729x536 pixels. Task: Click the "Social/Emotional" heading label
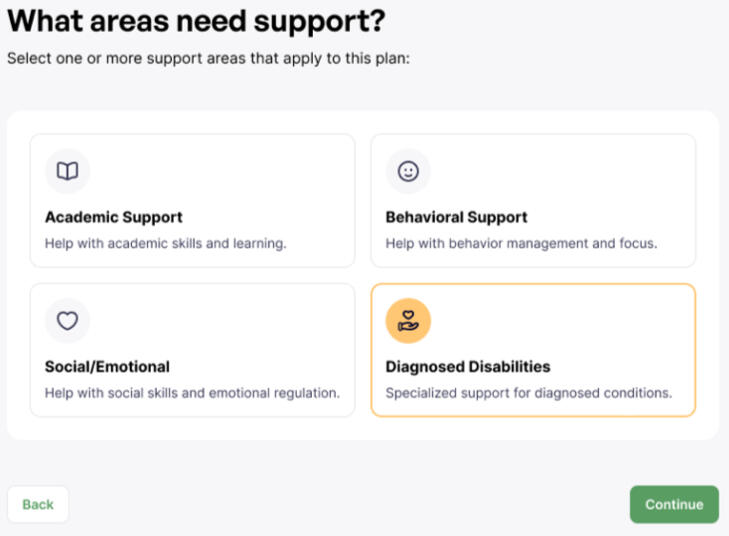tap(107, 366)
